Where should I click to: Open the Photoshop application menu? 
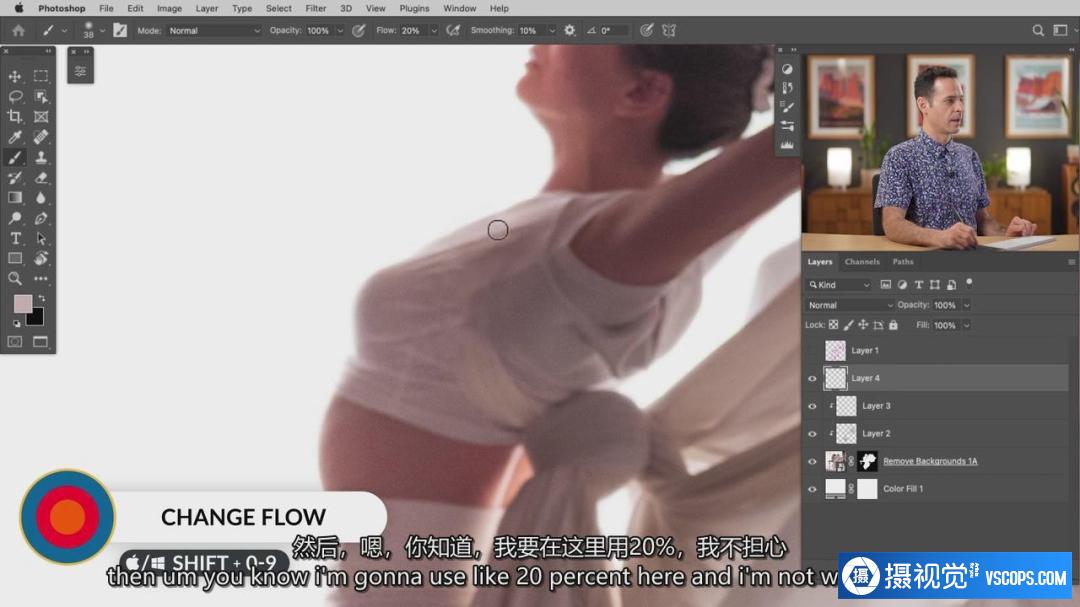61,8
